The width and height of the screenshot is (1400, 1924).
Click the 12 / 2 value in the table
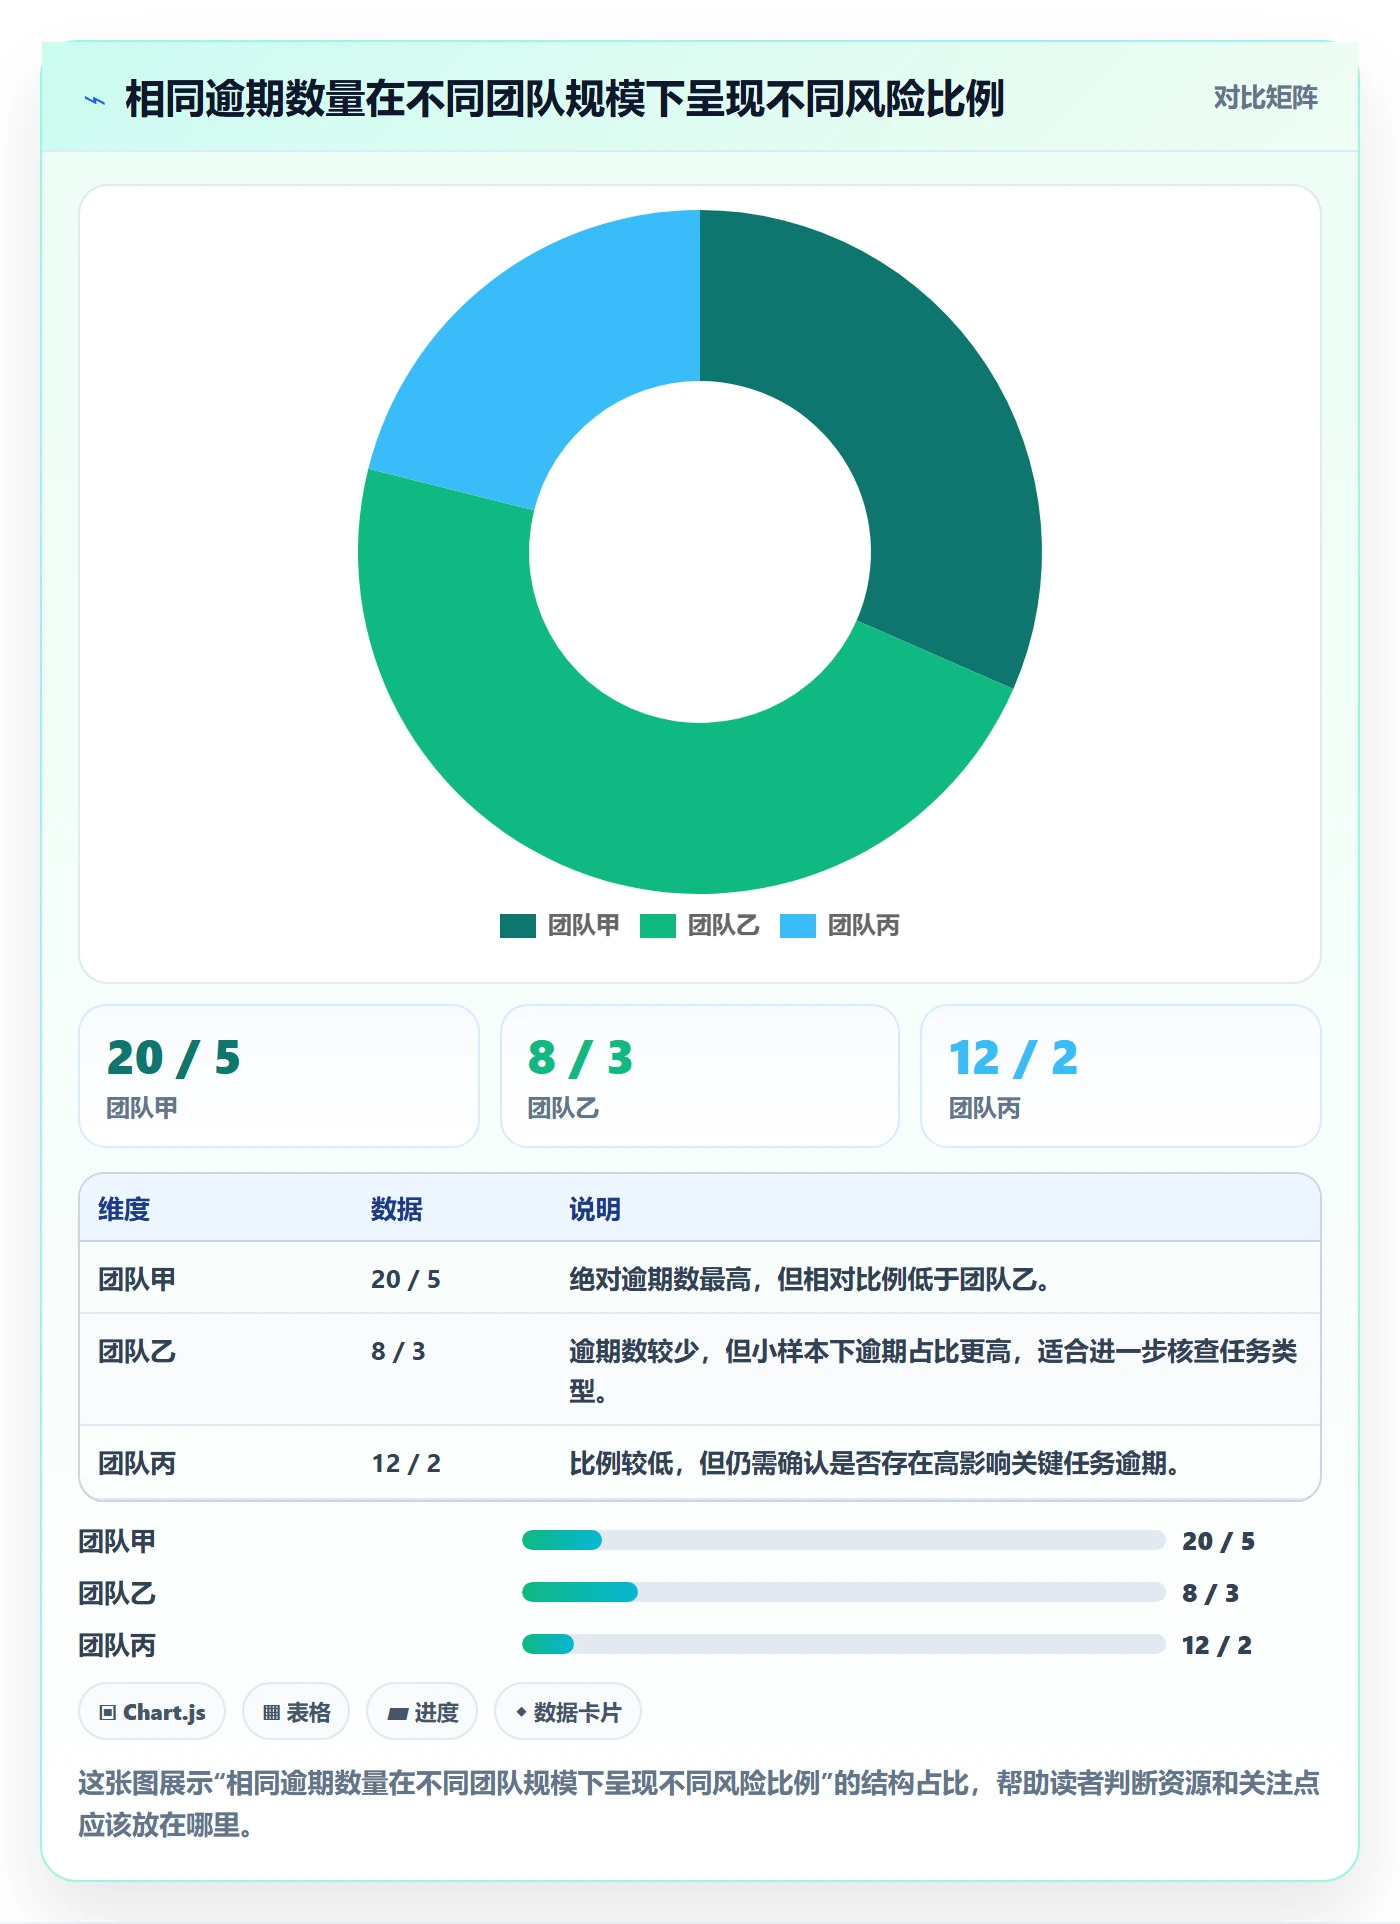point(406,1463)
